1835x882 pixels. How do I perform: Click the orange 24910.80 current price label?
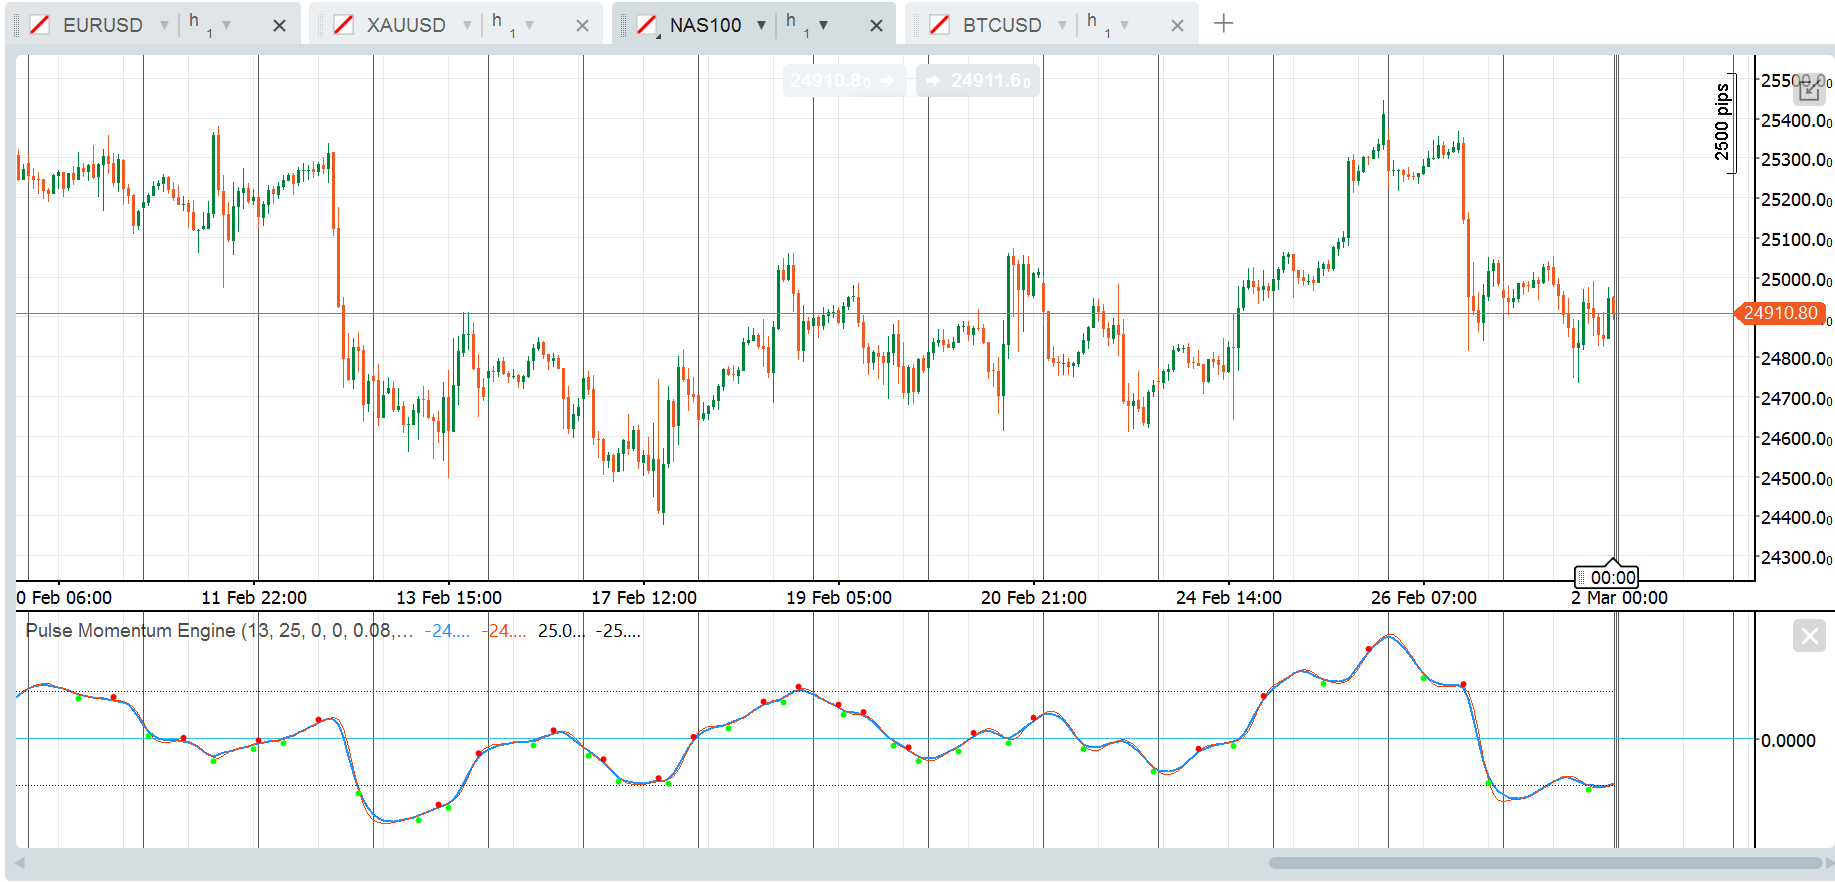pos(1780,313)
